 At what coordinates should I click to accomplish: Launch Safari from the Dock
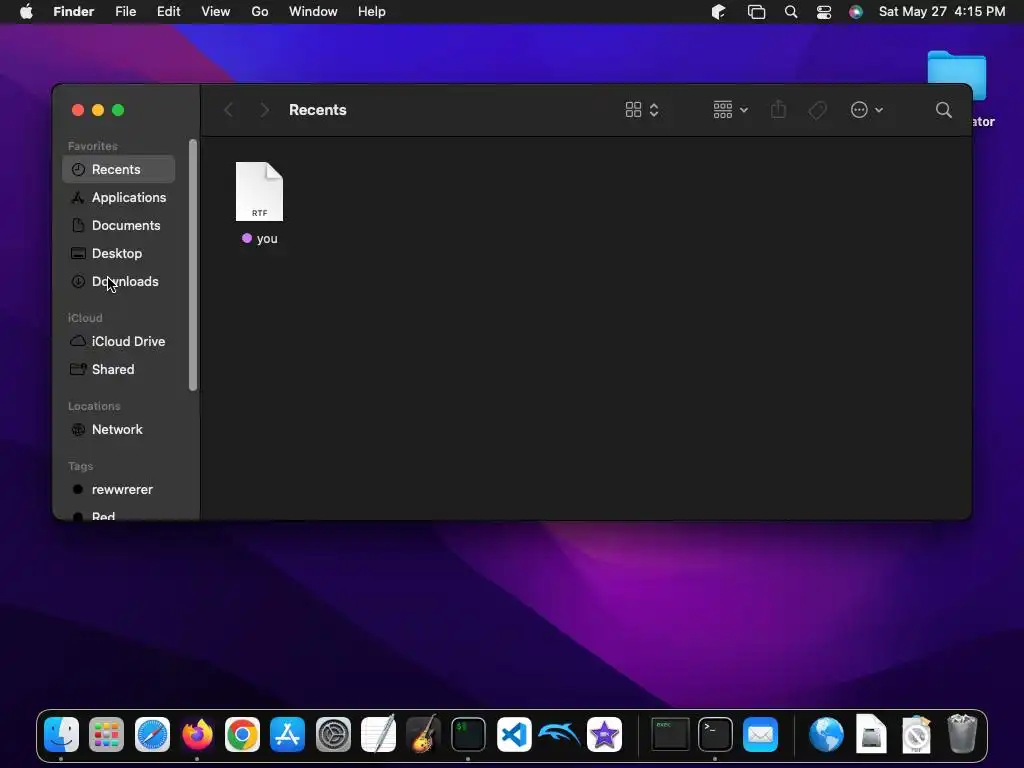152,735
